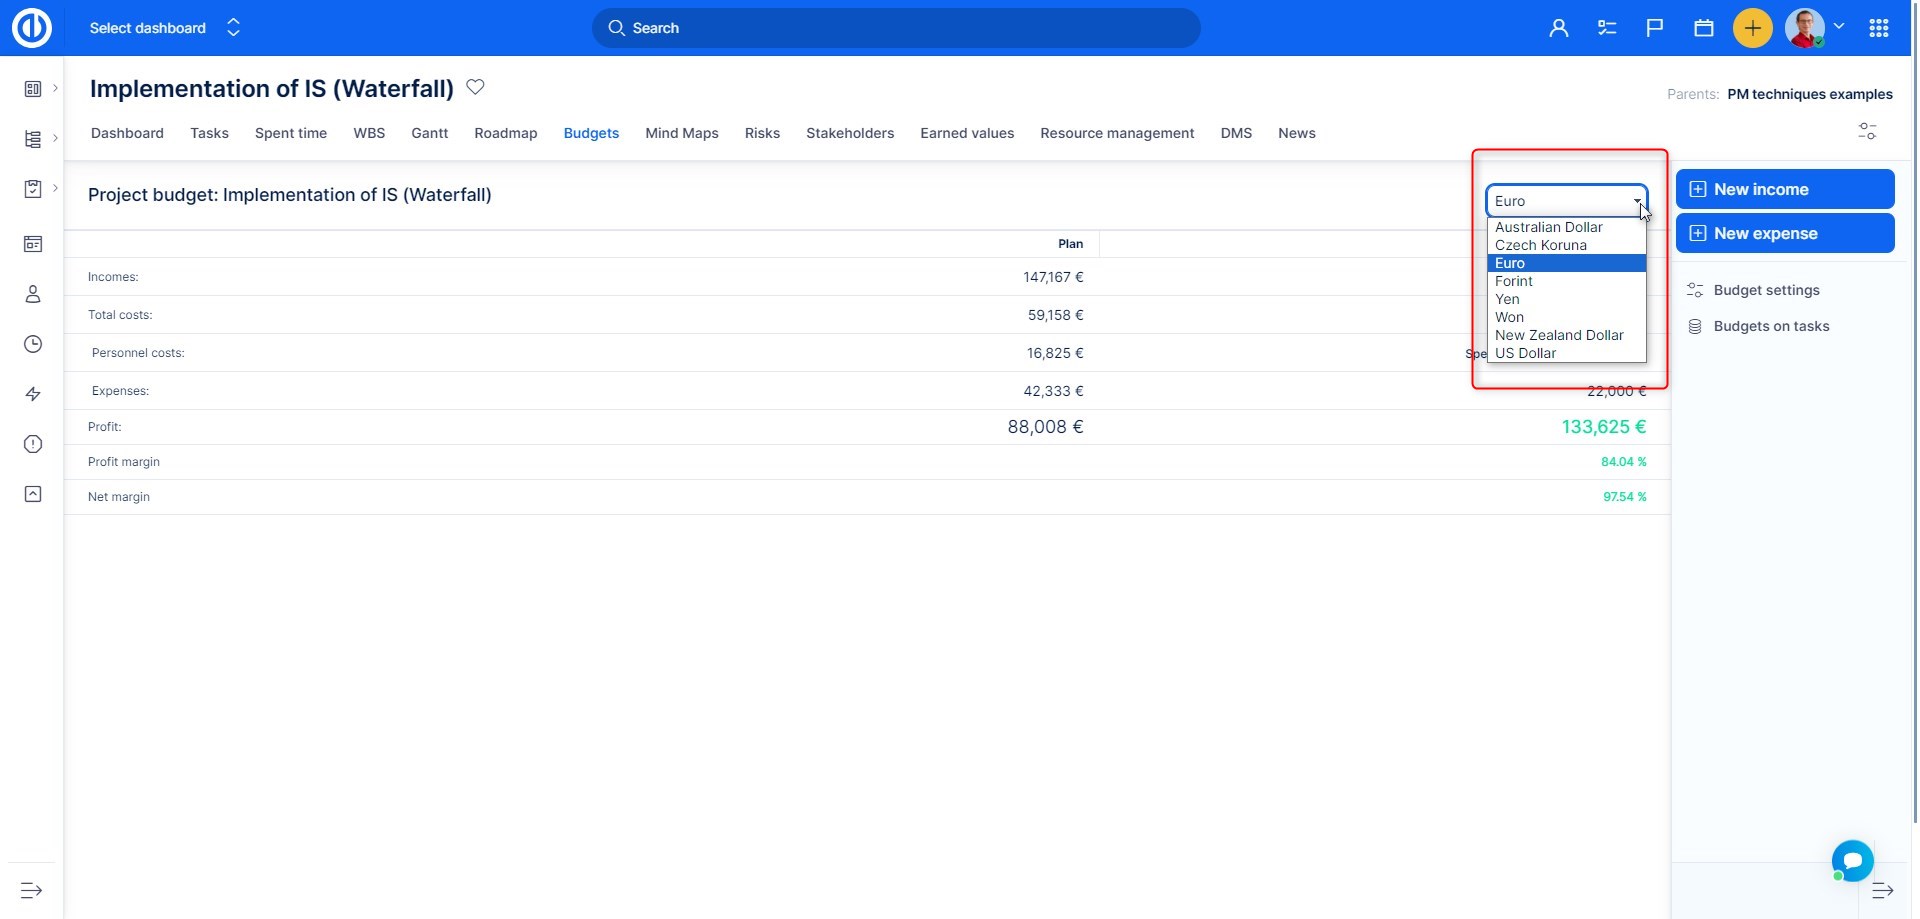Open Budget settings link

tap(1766, 290)
